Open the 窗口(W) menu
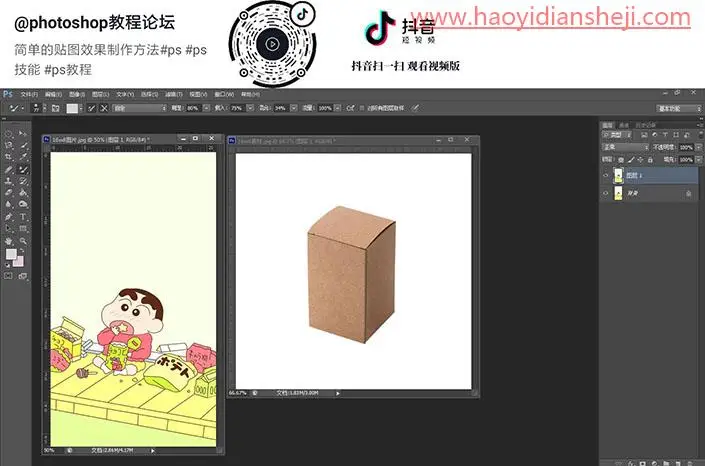This screenshot has height=466, width=705. point(223,94)
